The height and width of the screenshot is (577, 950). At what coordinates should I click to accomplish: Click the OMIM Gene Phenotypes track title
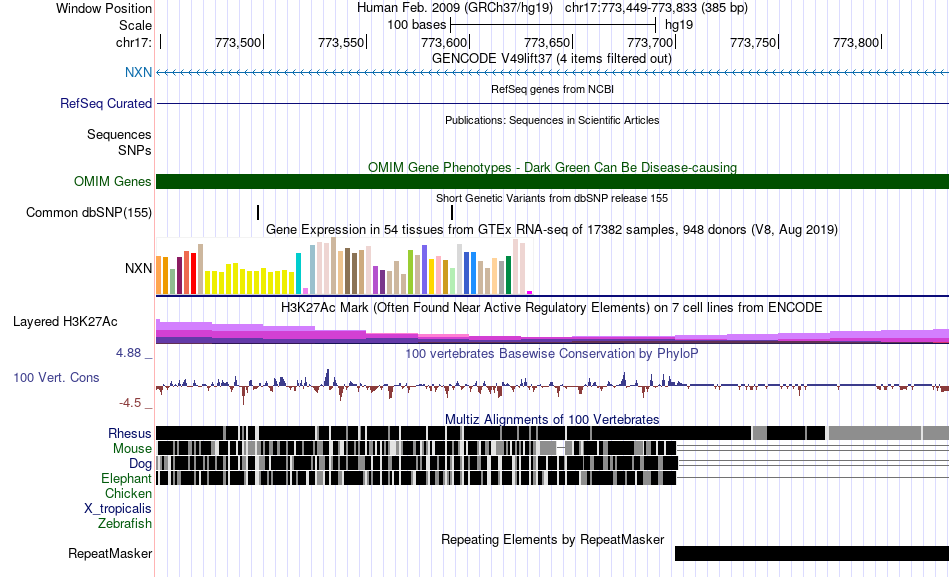[x=553, y=167]
